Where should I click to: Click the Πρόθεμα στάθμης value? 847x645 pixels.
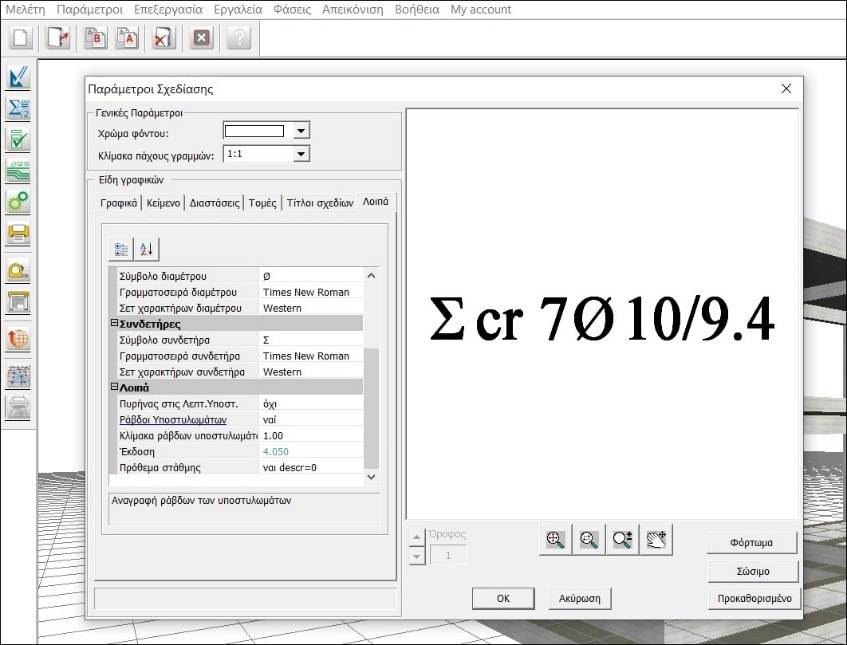[311, 468]
